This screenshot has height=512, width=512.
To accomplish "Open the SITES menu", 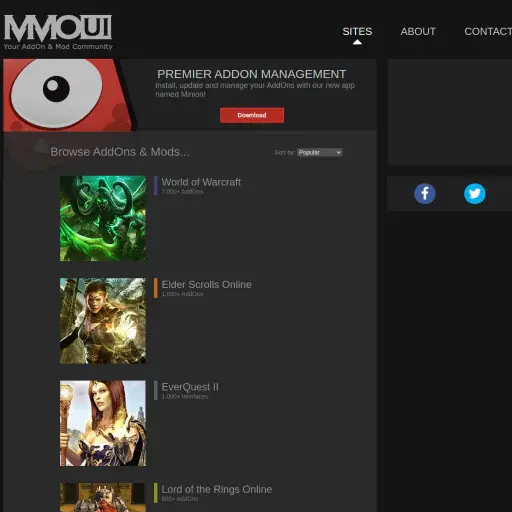I will 357,31.
